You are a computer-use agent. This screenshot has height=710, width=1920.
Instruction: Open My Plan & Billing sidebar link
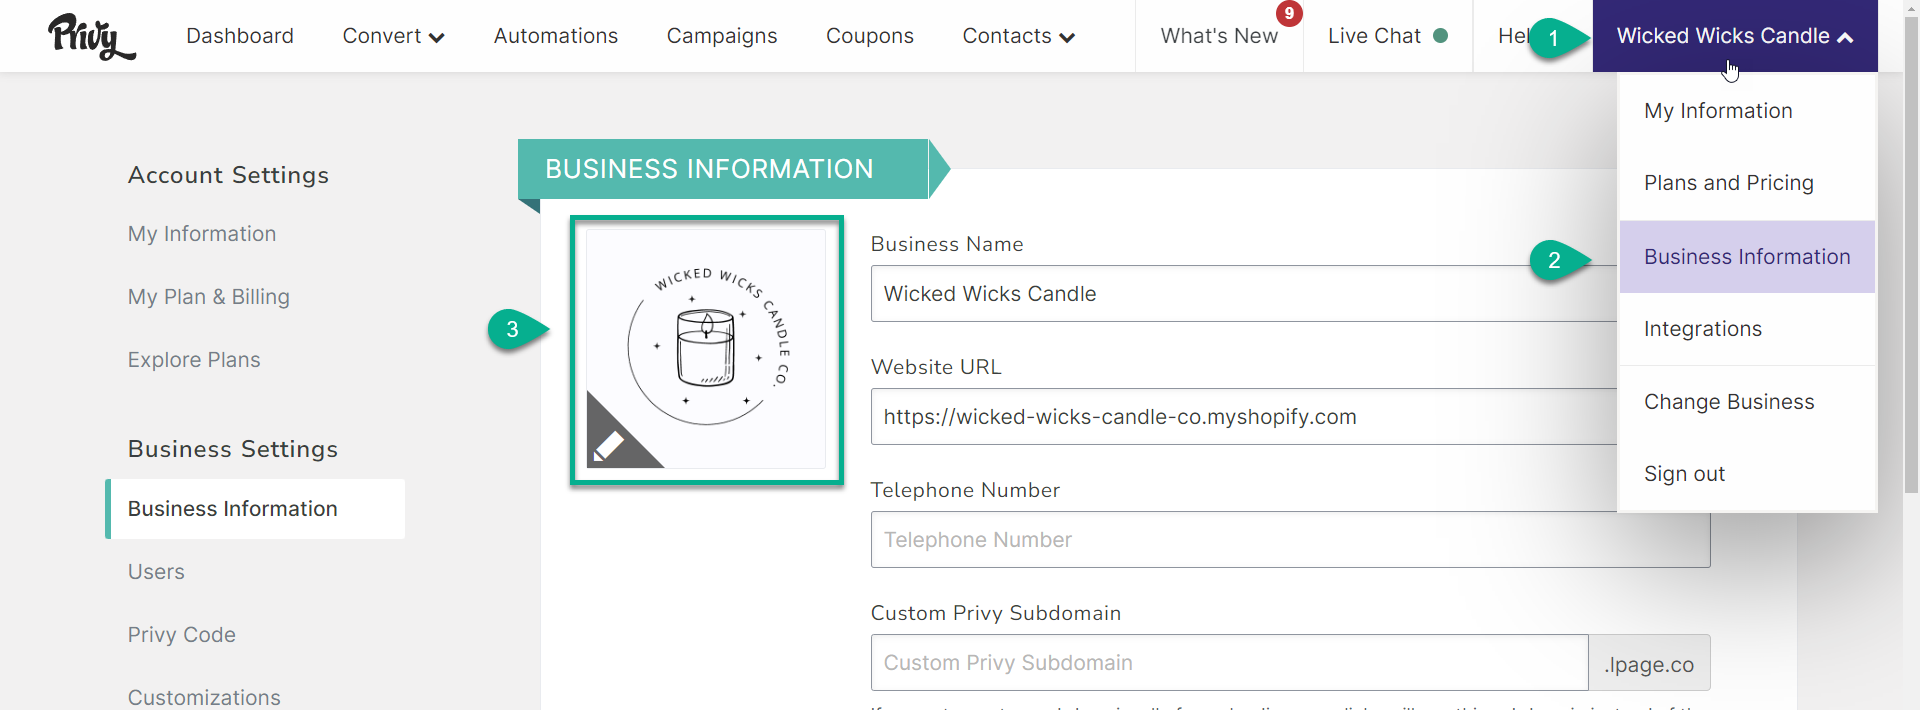tap(209, 297)
